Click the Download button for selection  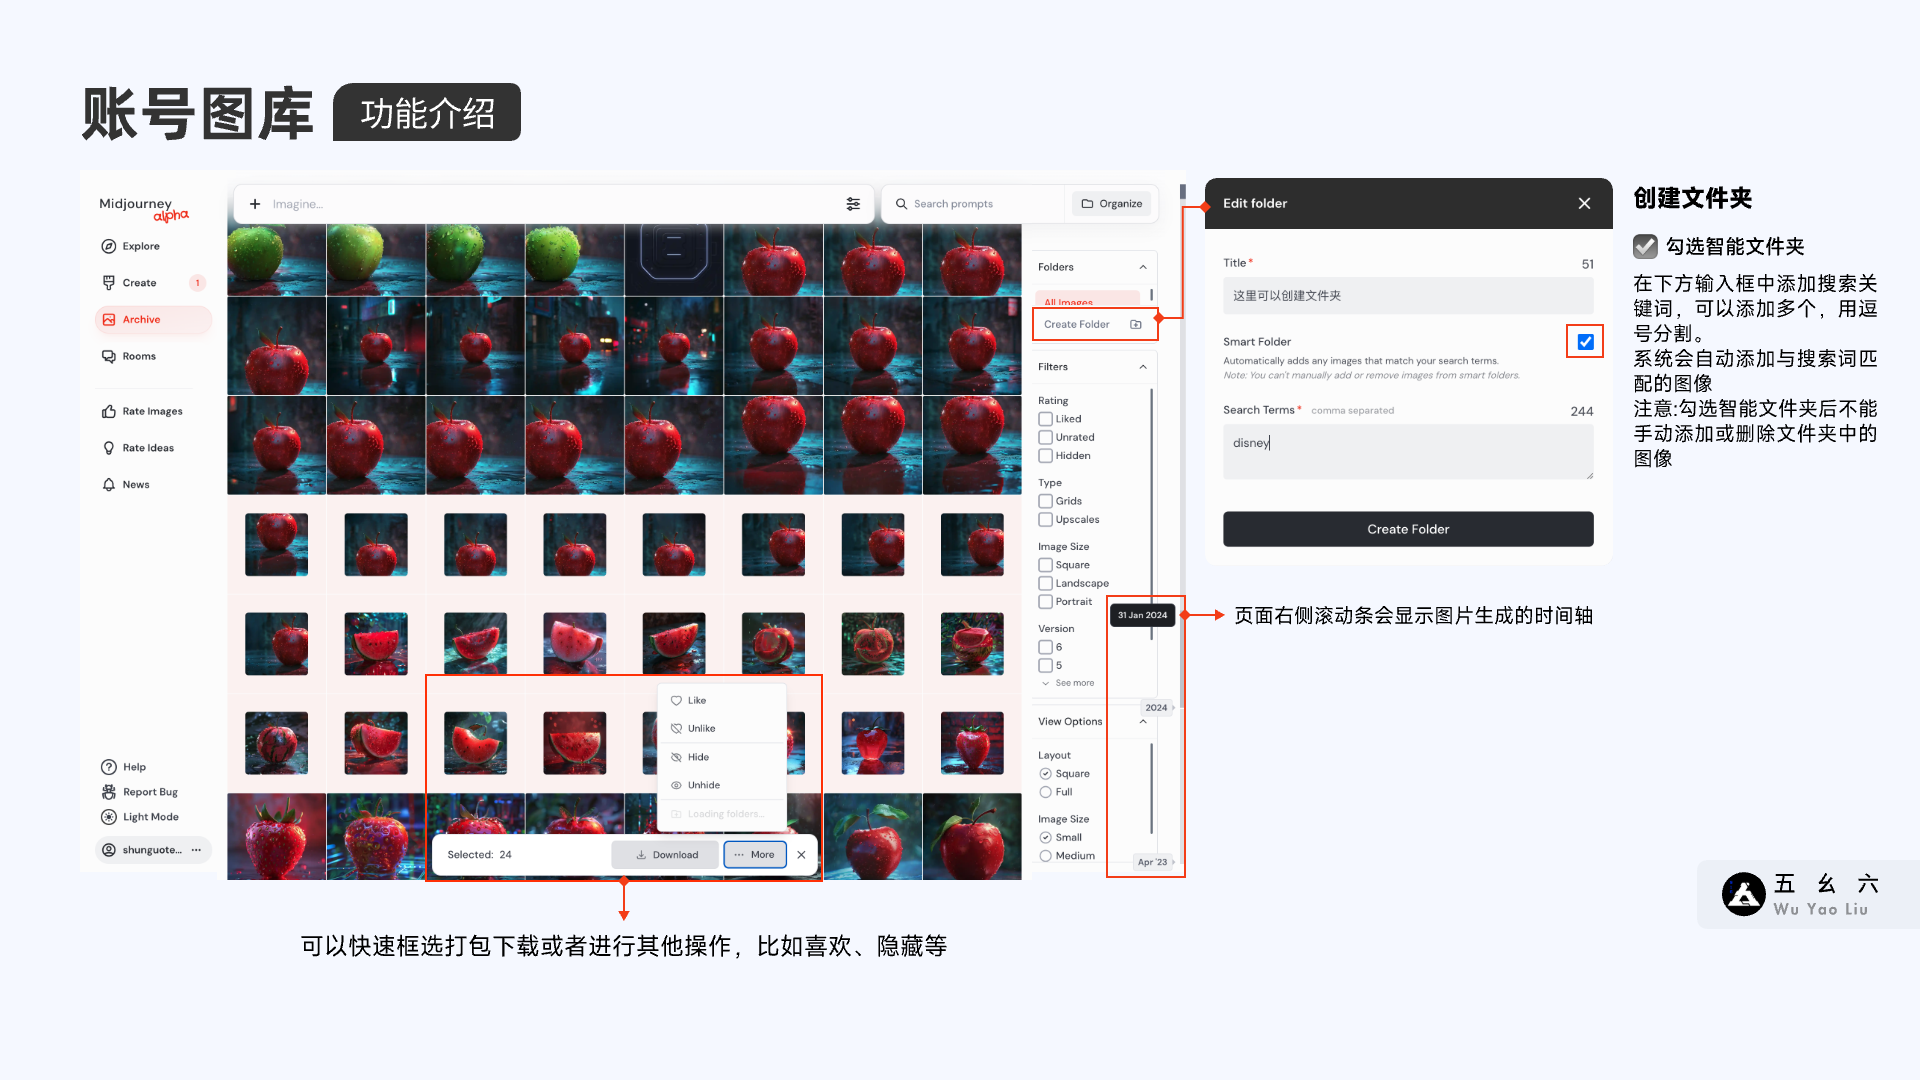point(666,855)
